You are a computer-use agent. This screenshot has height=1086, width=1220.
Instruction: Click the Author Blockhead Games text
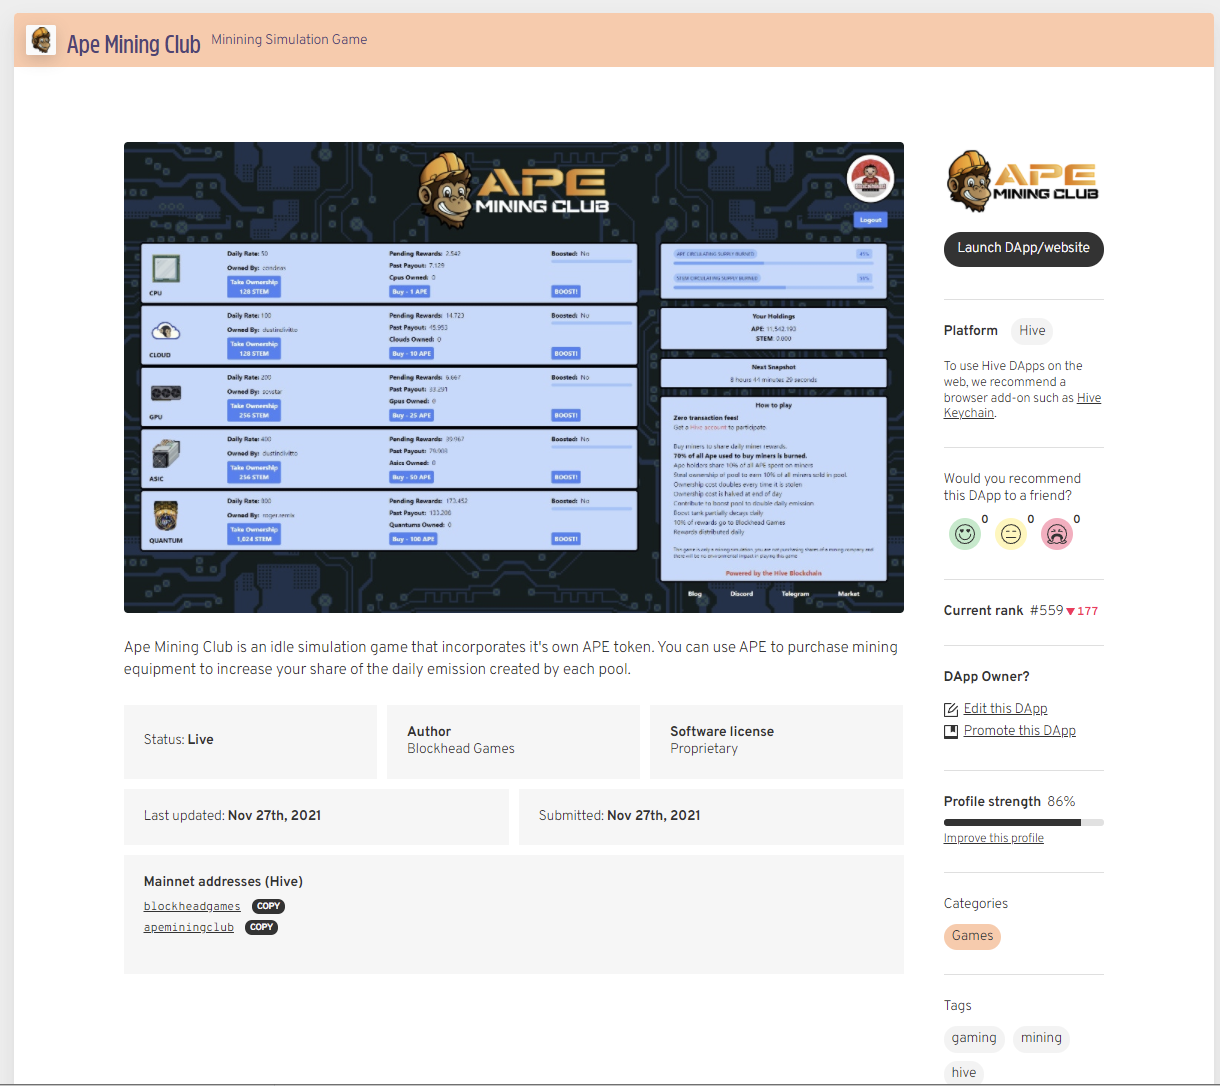(461, 740)
